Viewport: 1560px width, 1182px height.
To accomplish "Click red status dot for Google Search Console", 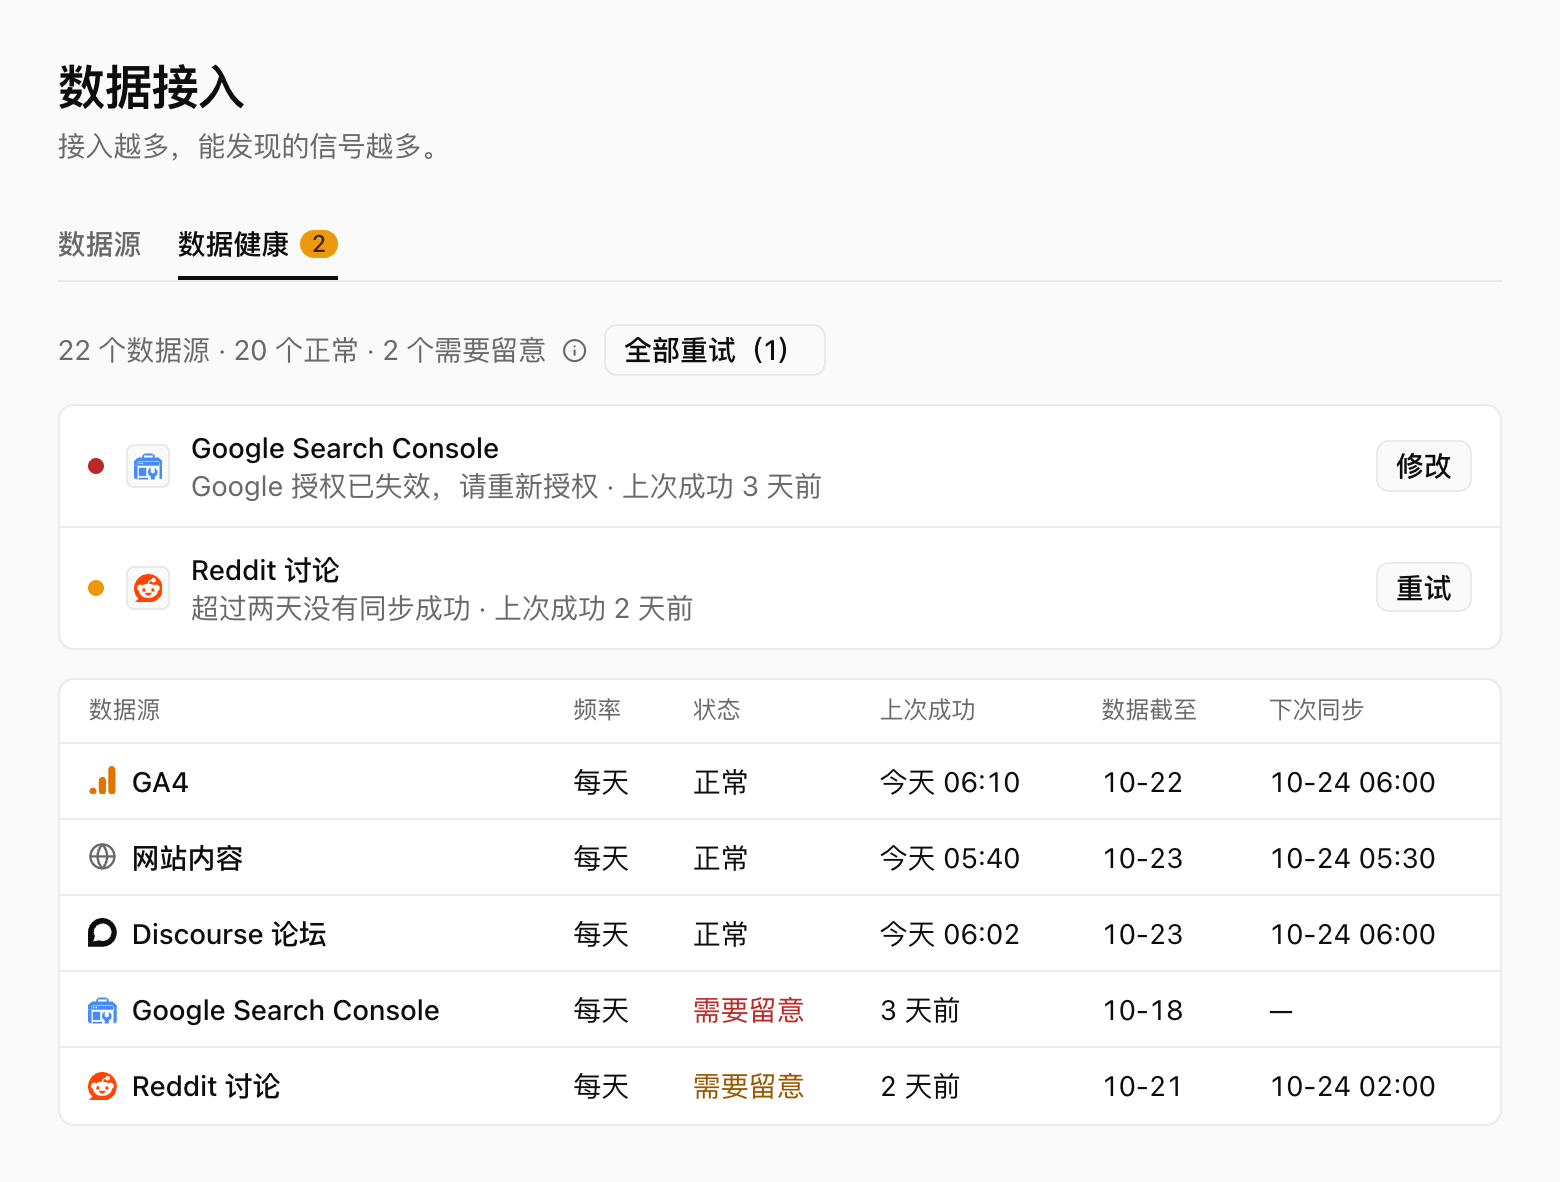I will (x=96, y=466).
